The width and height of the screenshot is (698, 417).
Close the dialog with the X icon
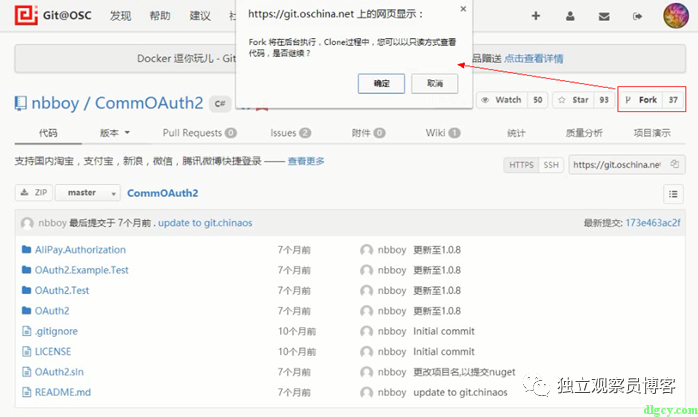point(463,9)
